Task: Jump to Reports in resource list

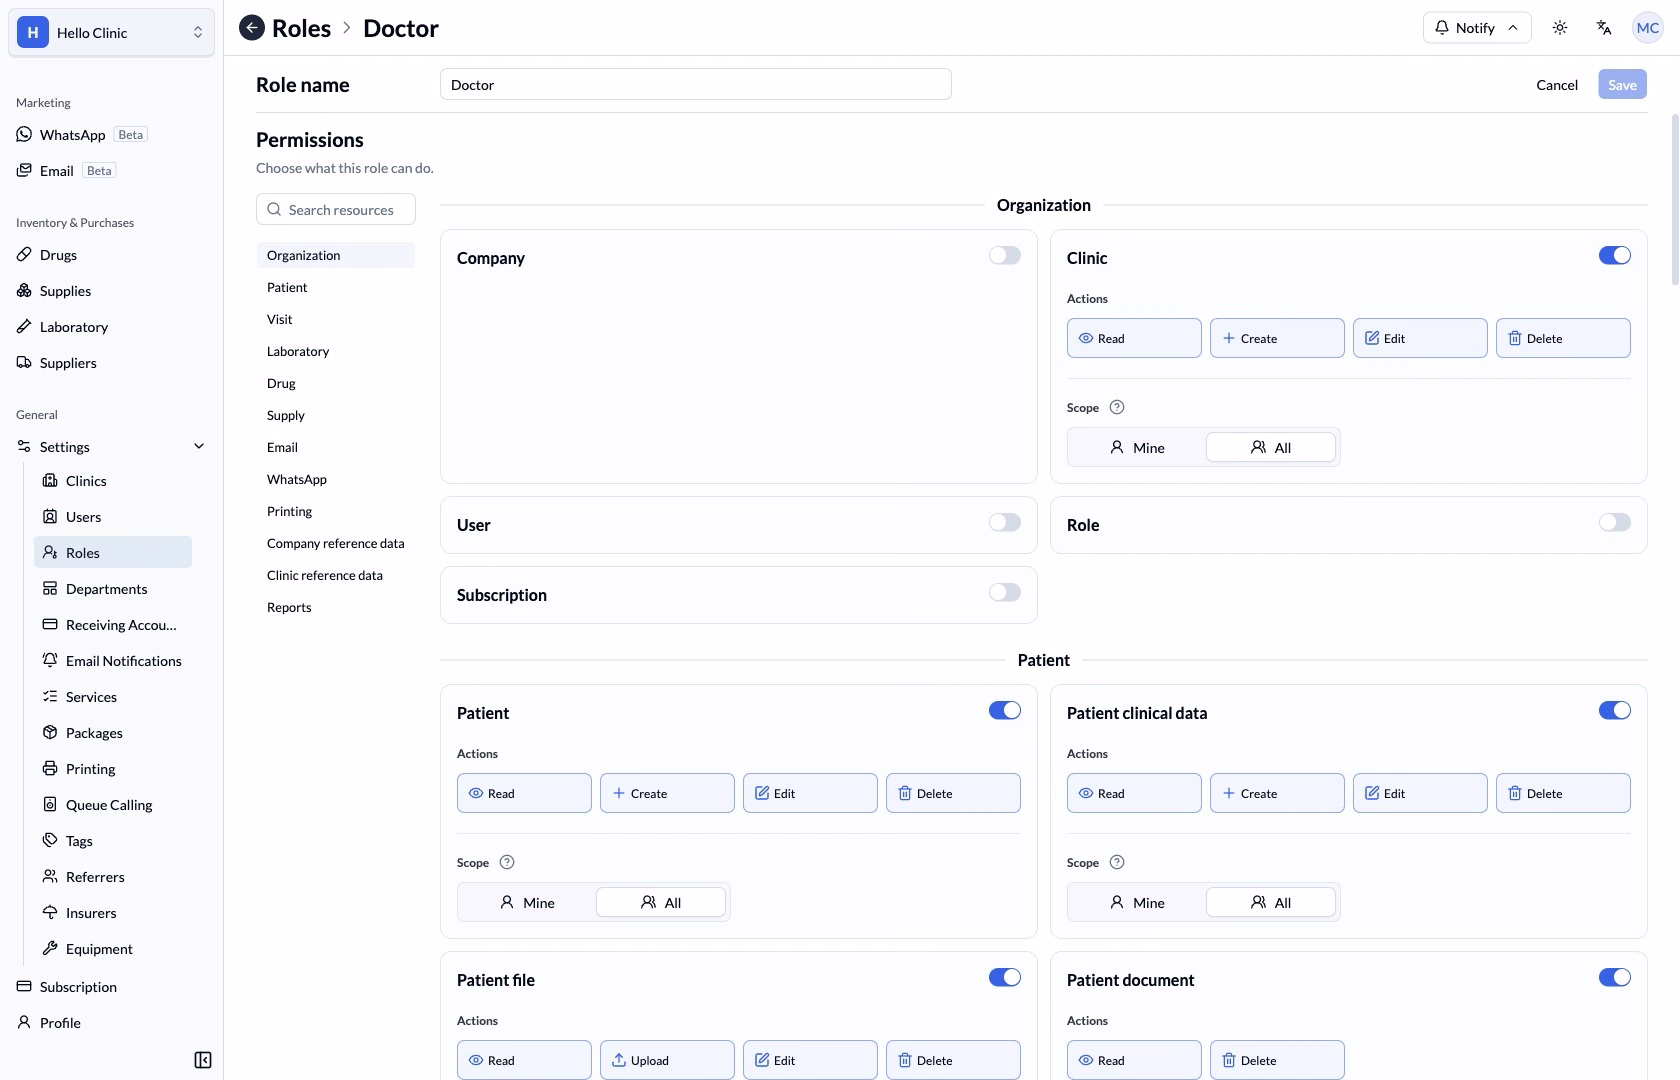Action: point(336,608)
